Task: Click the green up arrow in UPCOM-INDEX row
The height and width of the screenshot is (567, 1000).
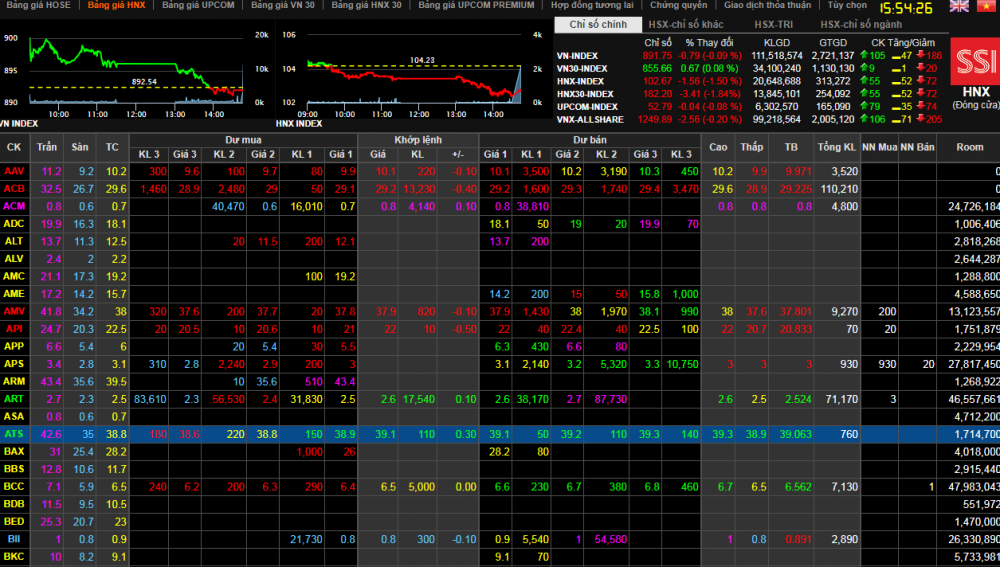Action: point(862,106)
